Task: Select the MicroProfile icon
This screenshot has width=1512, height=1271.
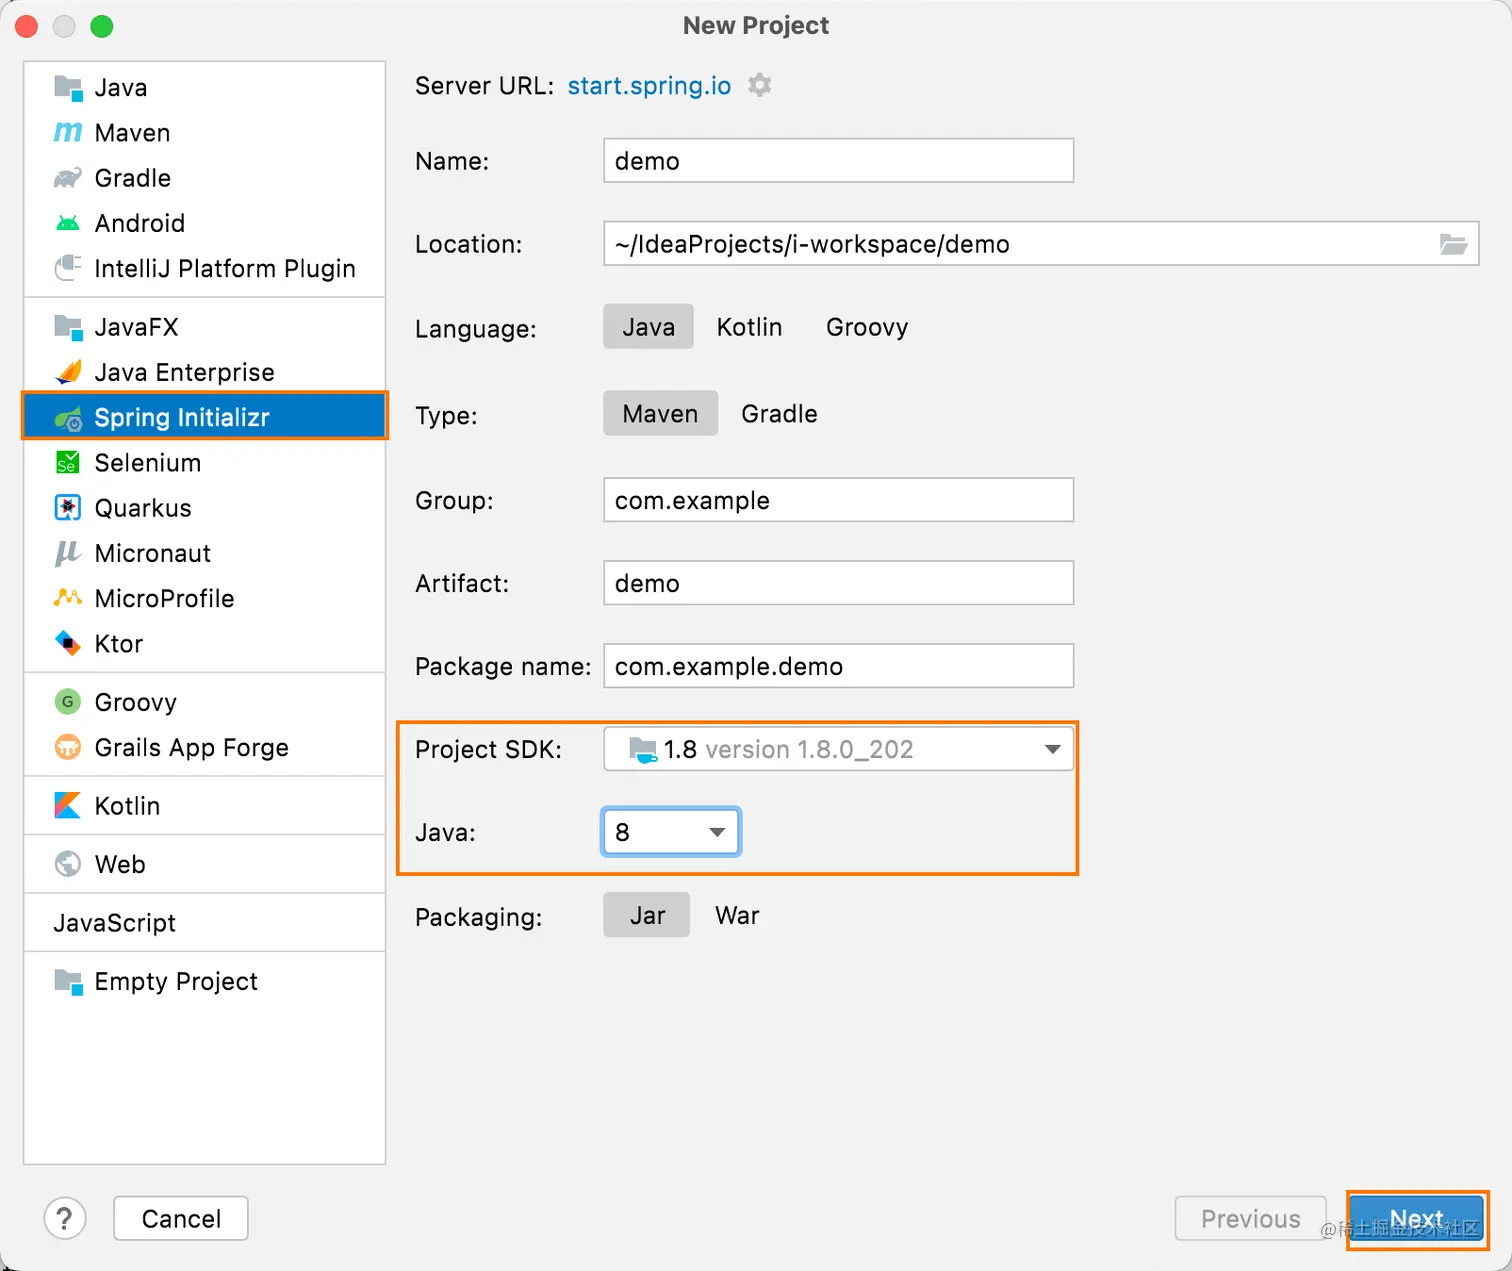Action: (68, 598)
